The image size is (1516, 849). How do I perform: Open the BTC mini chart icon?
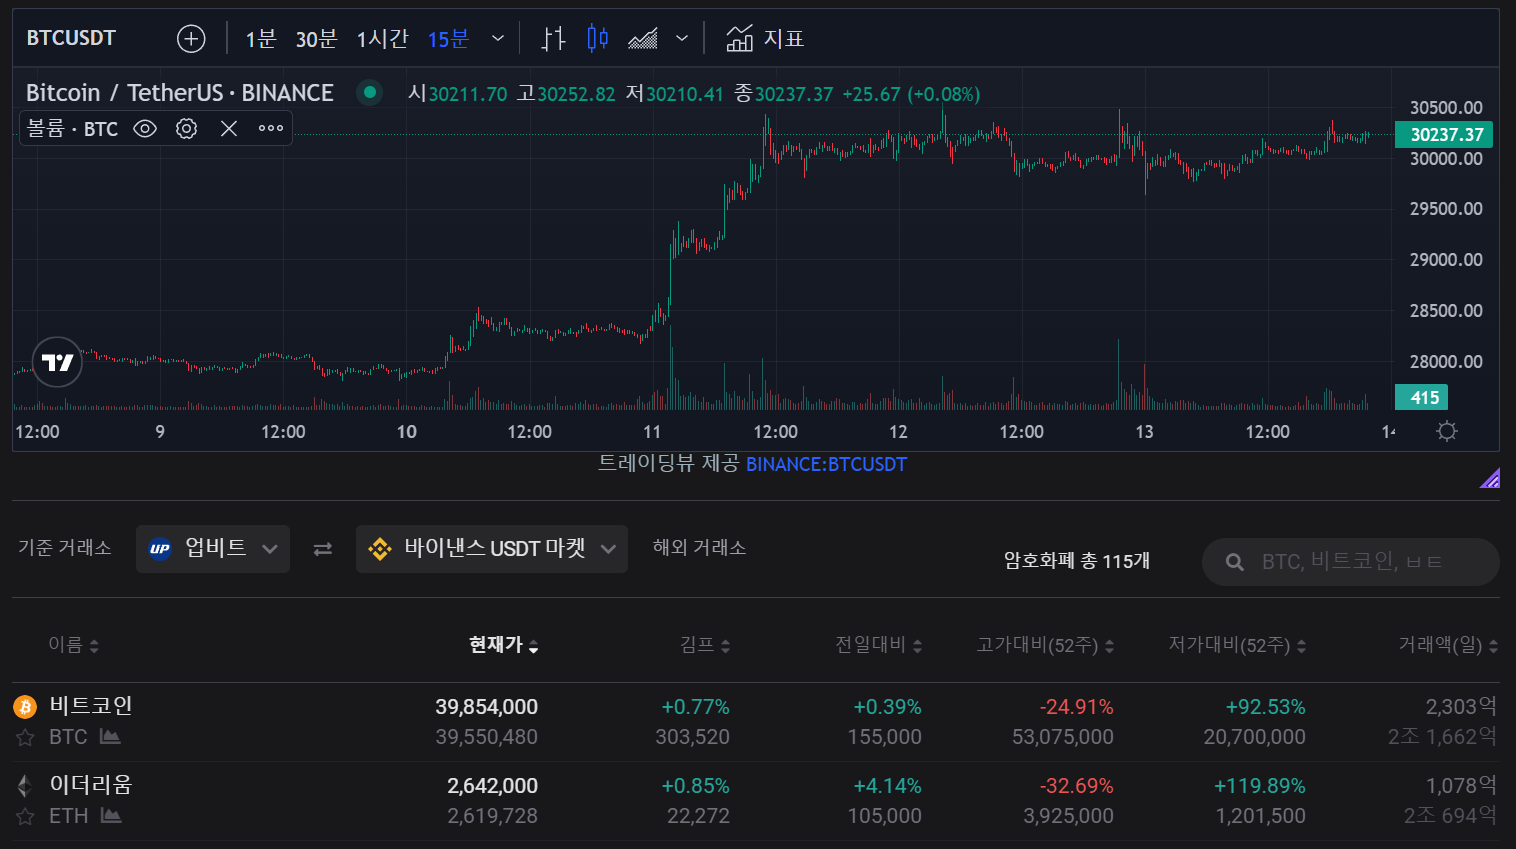[110, 737]
